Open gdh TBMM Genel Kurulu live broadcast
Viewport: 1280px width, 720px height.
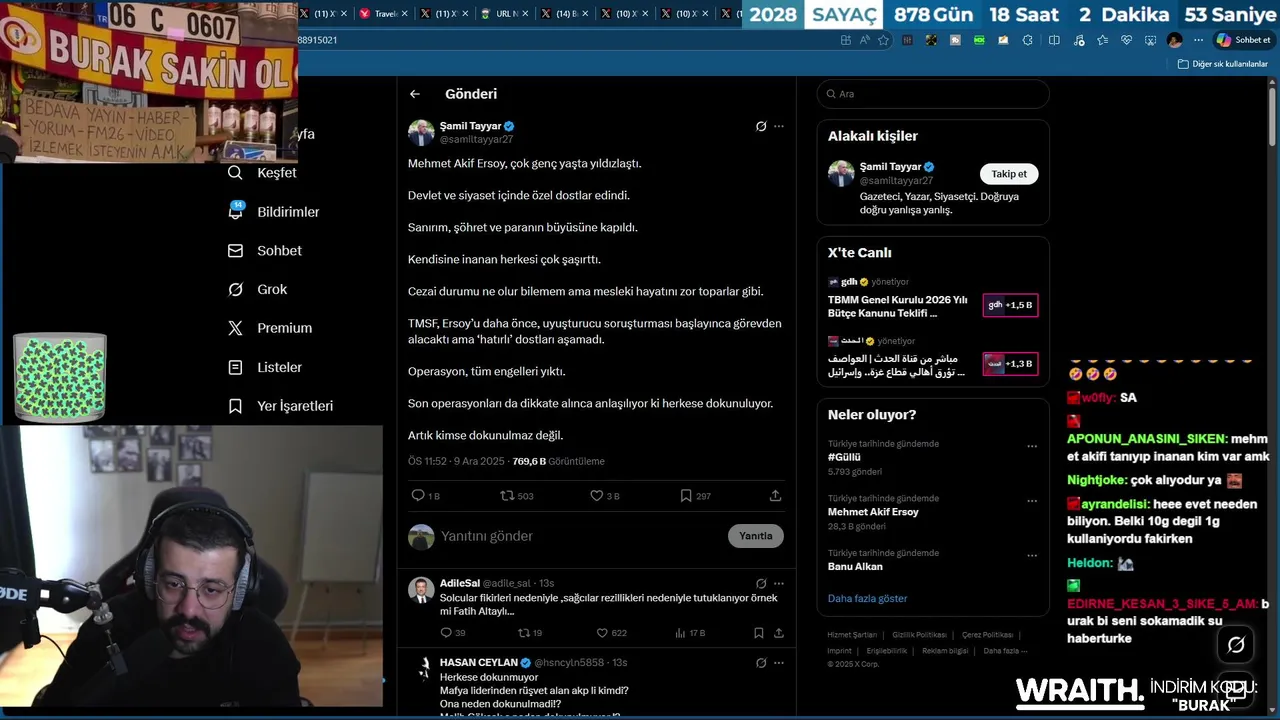(x=933, y=298)
